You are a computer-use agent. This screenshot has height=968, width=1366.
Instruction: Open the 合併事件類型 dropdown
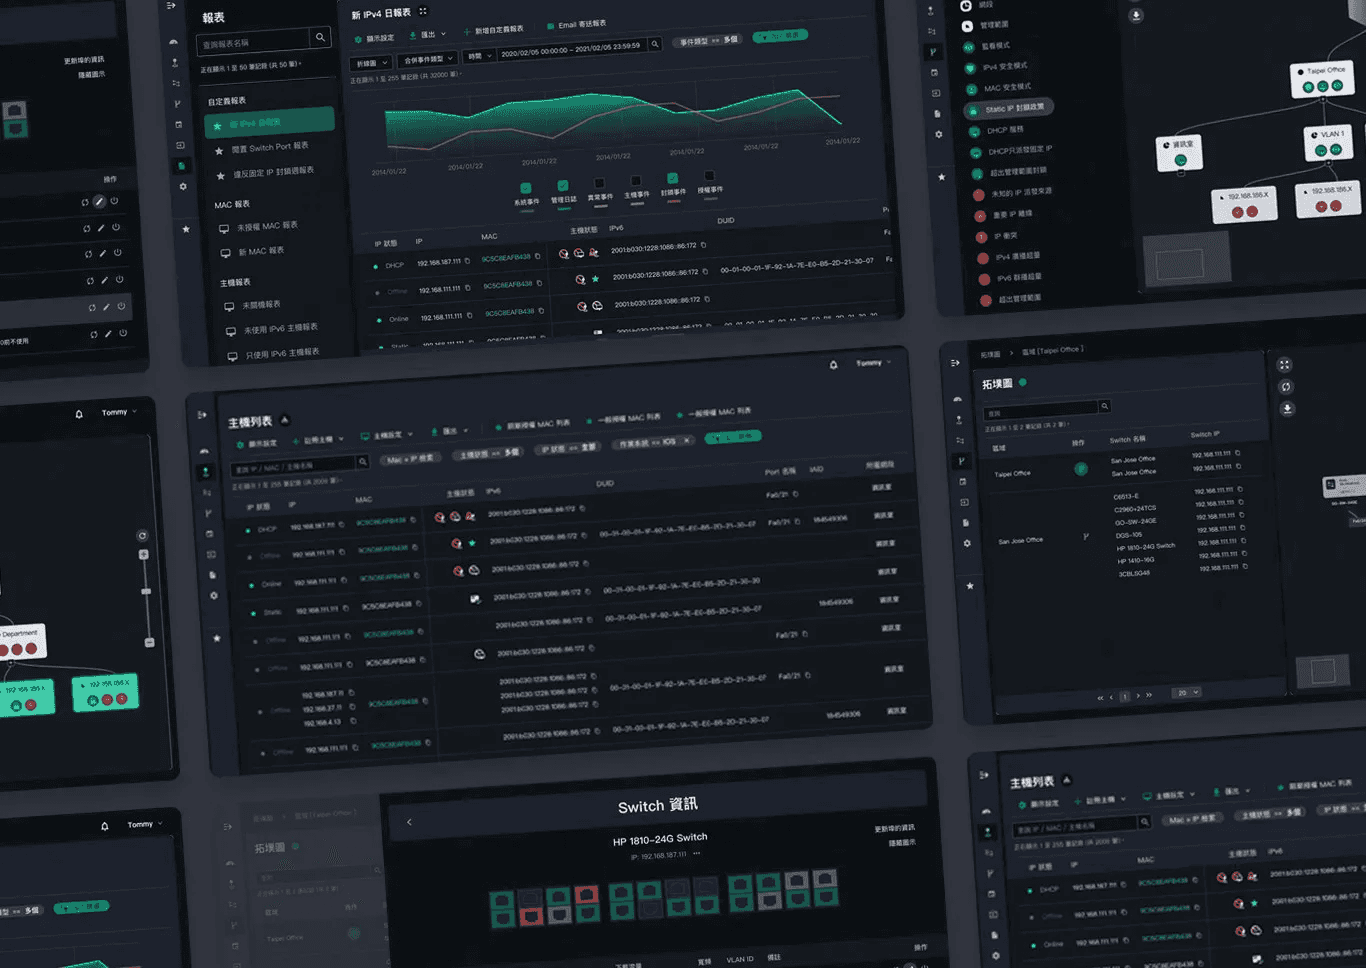(x=428, y=59)
